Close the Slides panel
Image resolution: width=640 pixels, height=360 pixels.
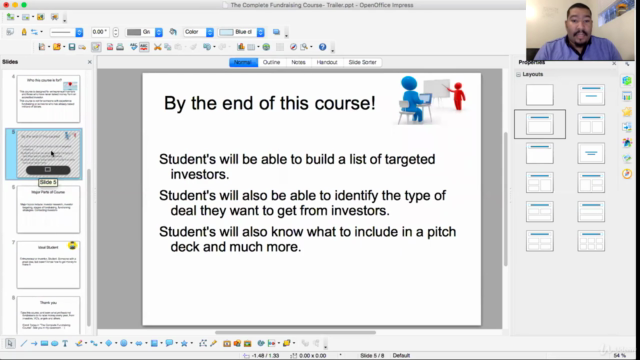[x=90, y=62]
